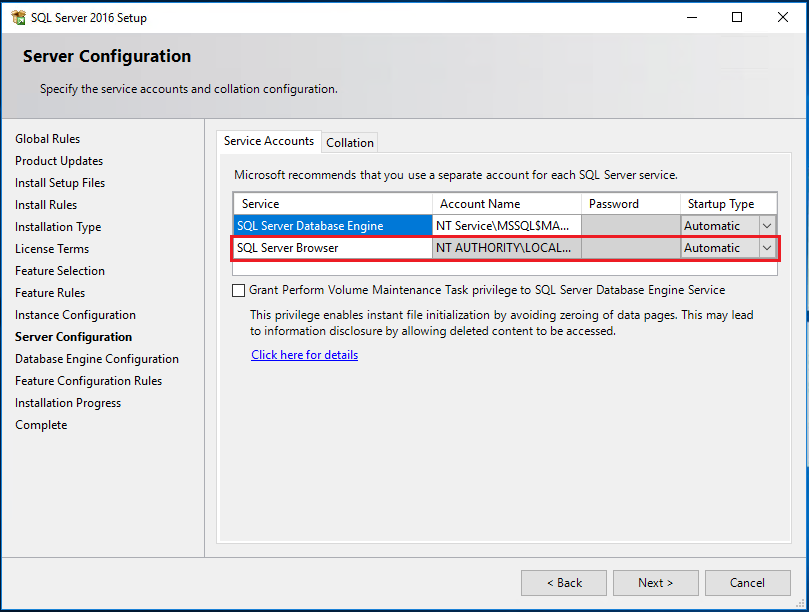Edit Account Name for SQL Server Database Engine
Image resolution: width=809 pixels, height=612 pixels.
(506, 226)
